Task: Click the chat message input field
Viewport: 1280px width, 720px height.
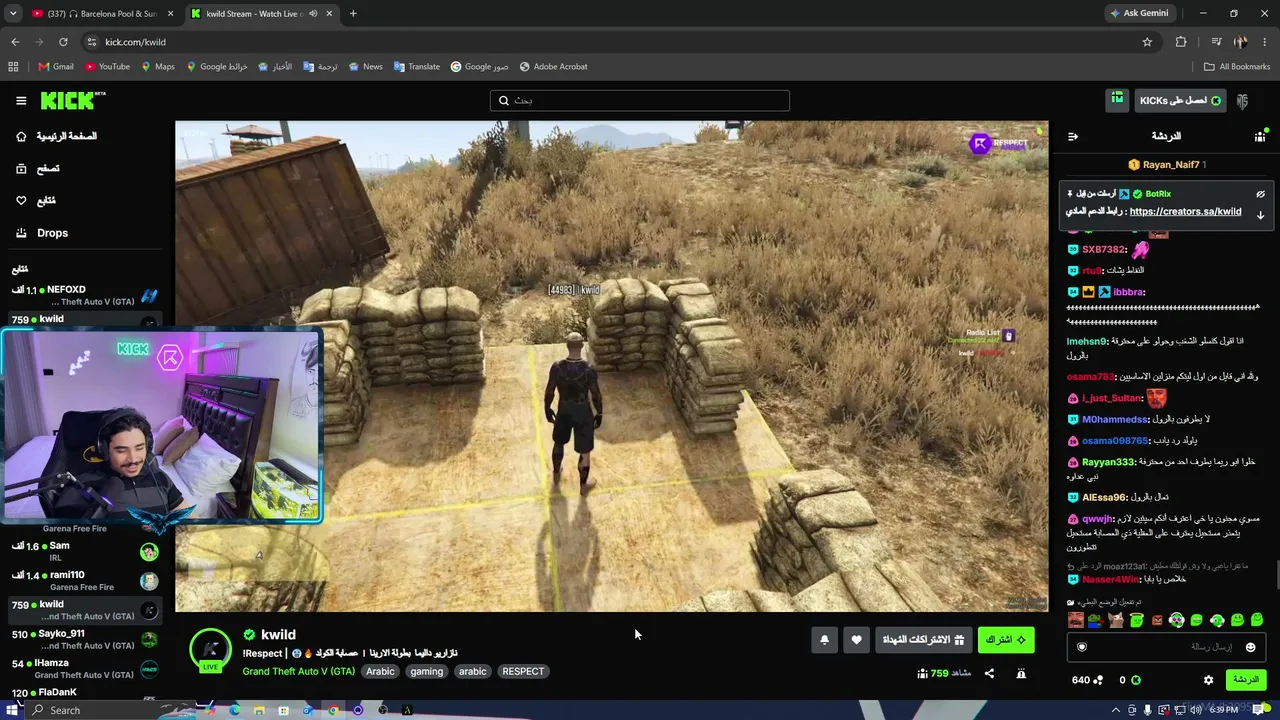Action: point(1166,647)
